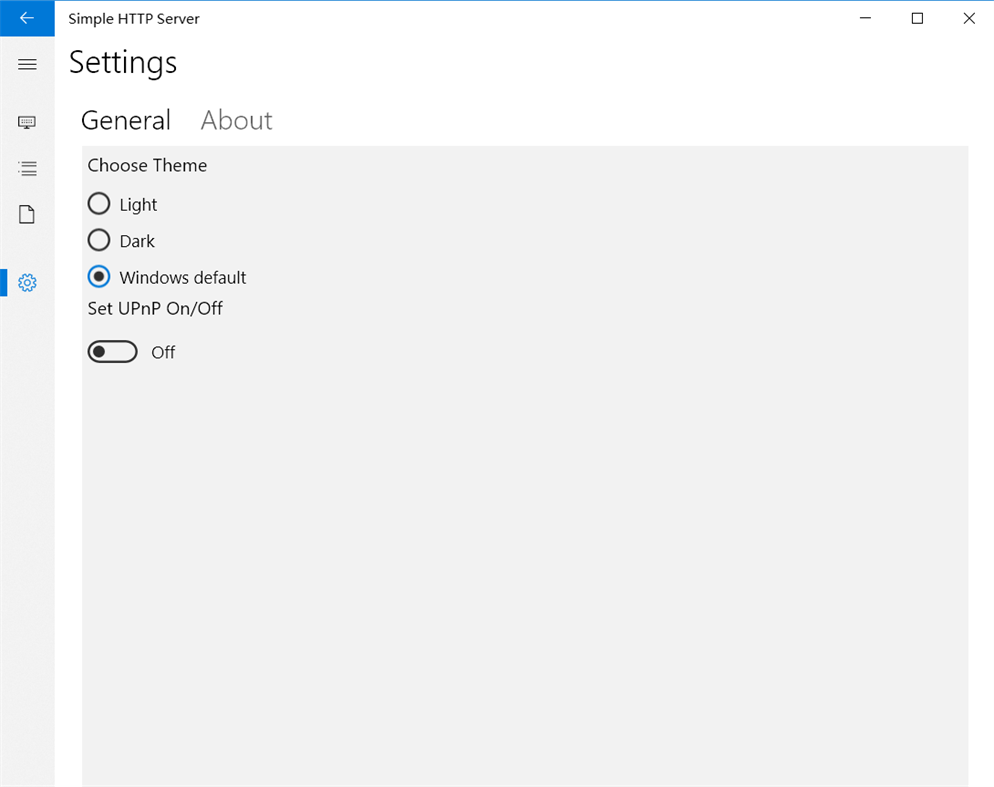Screen dimensions: 994x787
Task: Close the Simple HTTP Server app
Action: click(x=968, y=18)
